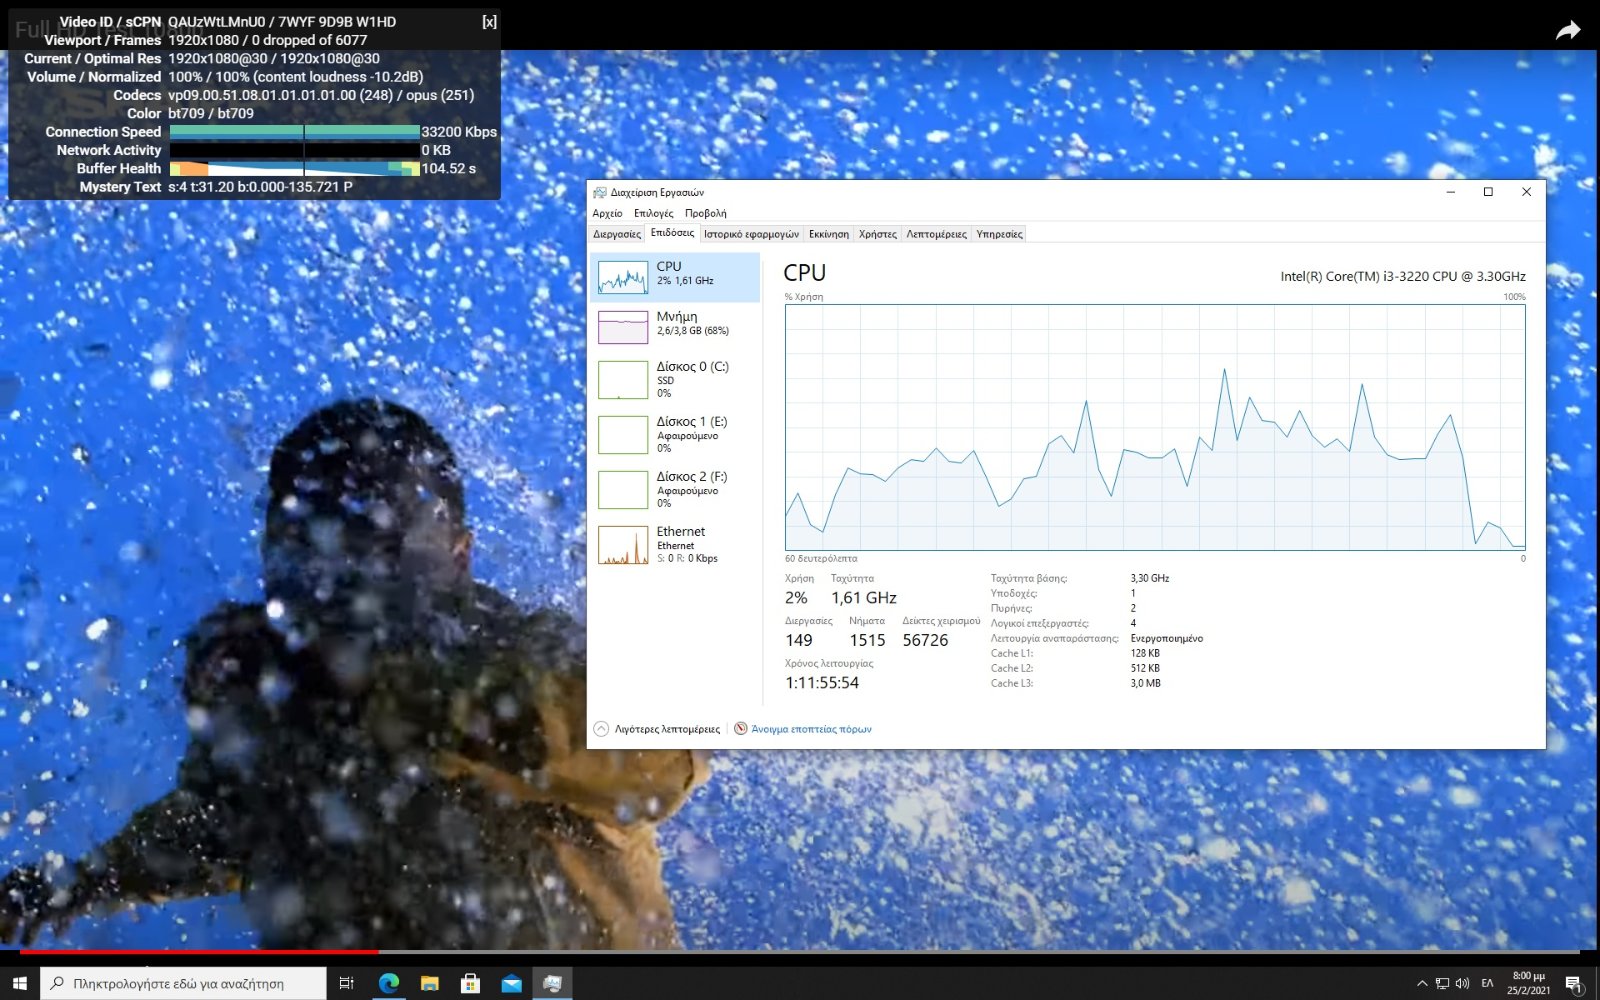Screen dimensions: 1600x1000
Task: Click the resource monitor icon
Action: coord(741,729)
